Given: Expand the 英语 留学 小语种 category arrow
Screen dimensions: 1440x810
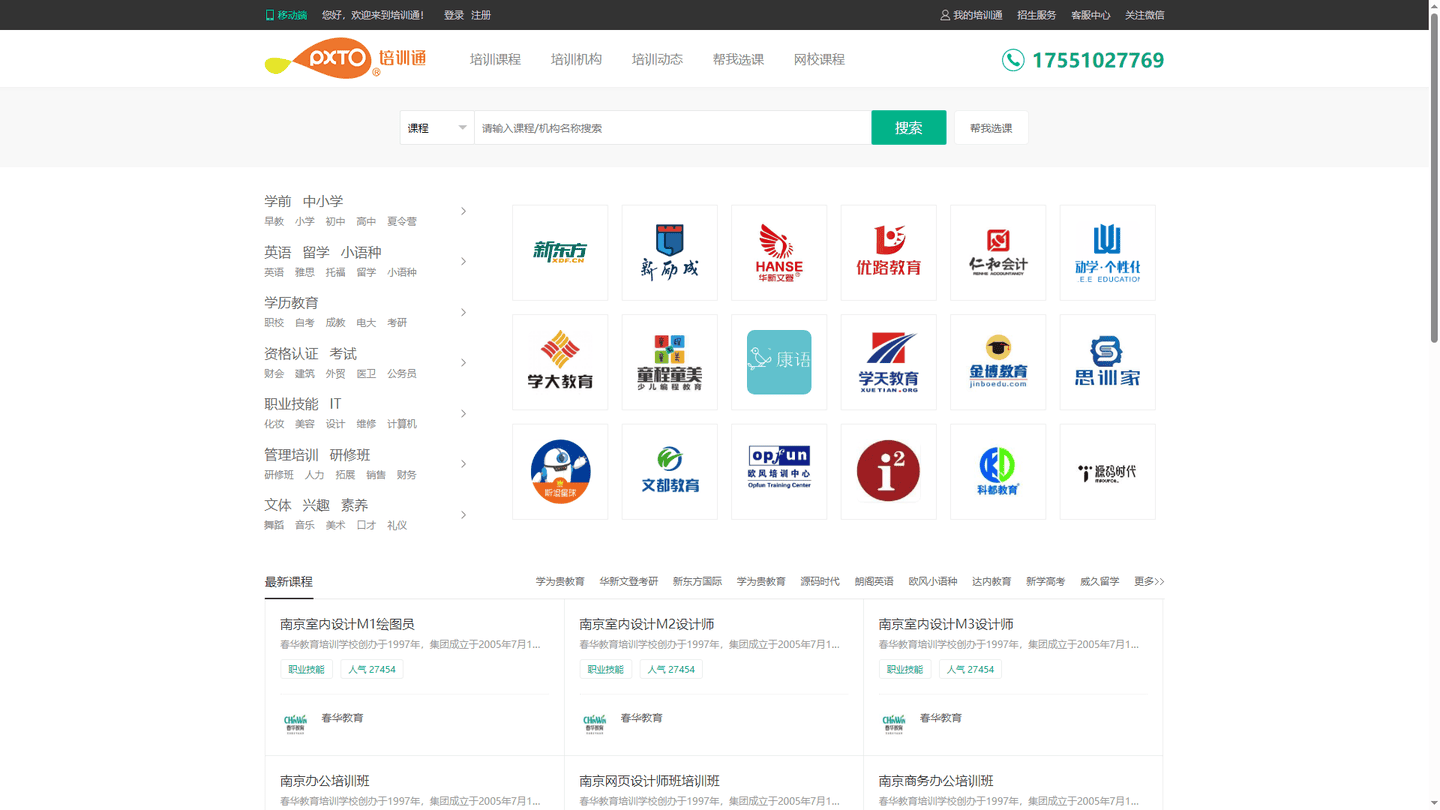Looking at the screenshot, I should [x=463, y=261].
